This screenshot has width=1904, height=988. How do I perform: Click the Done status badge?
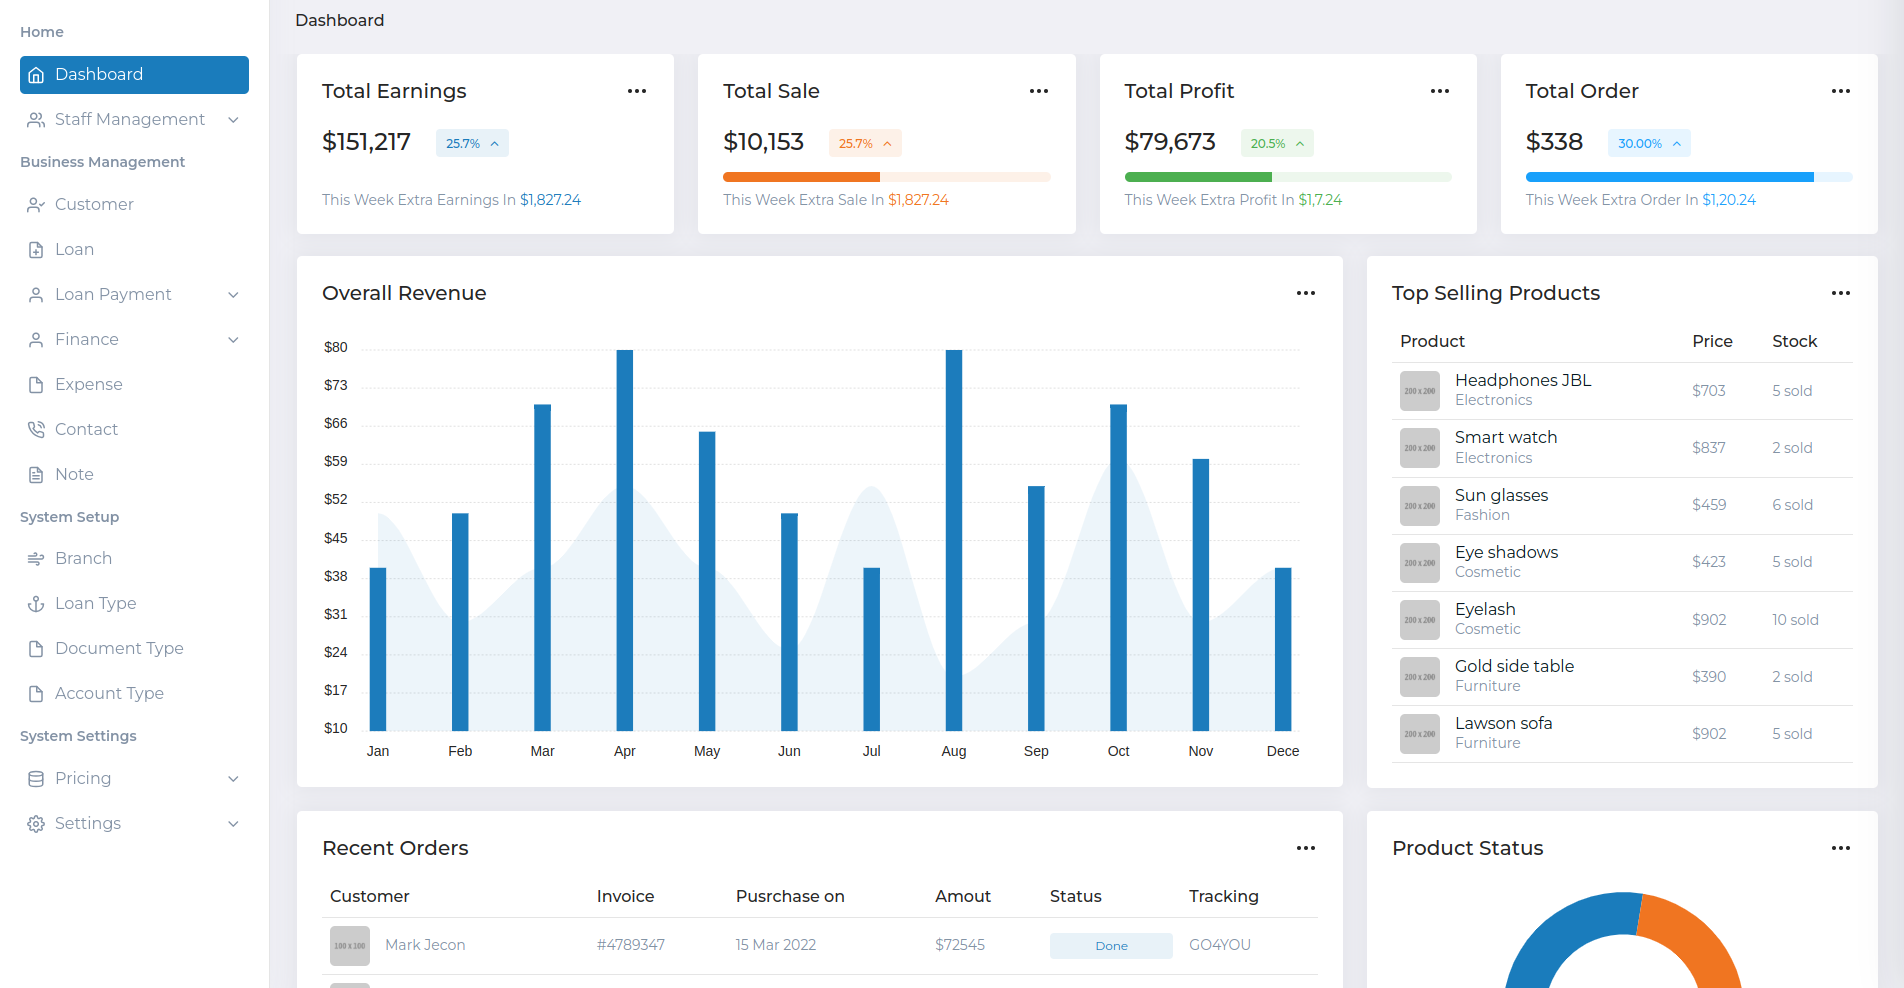point(1111,946)
